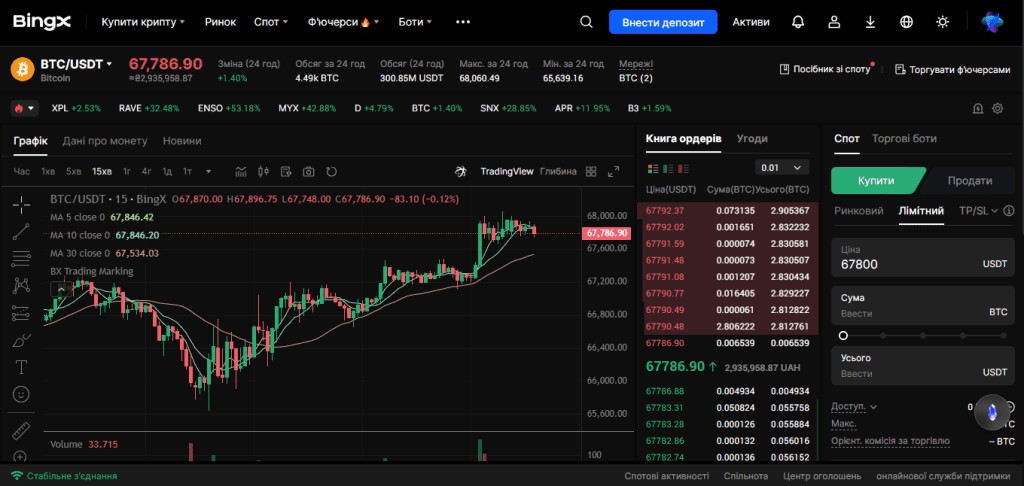Select the text annotation tool
1024x486 pixels.
pyautogui.click(x=21, y=367)
